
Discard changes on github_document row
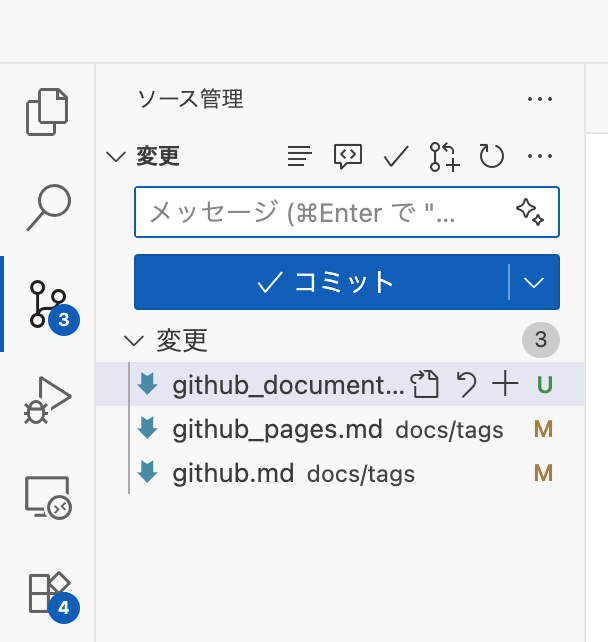point(466,384)
